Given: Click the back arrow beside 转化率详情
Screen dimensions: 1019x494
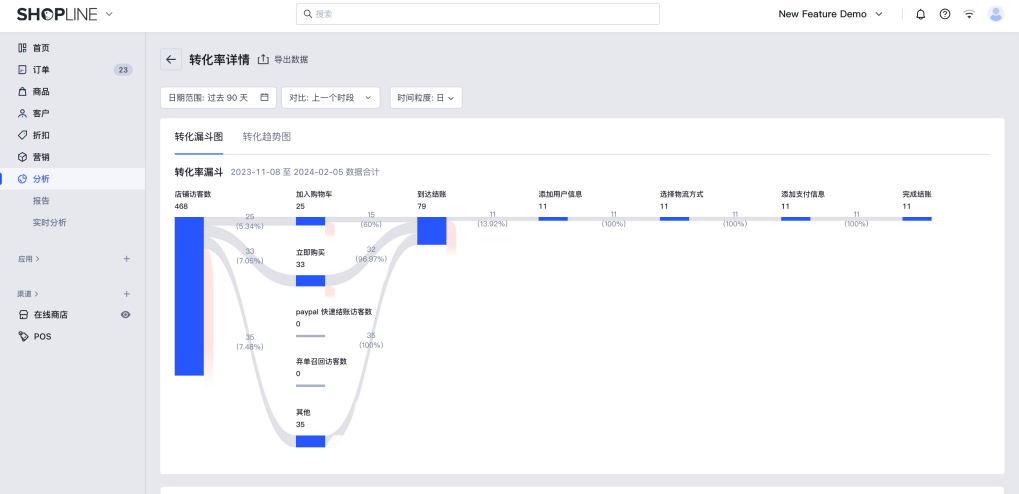Looking at the screenshot, I should pos(171,59).
